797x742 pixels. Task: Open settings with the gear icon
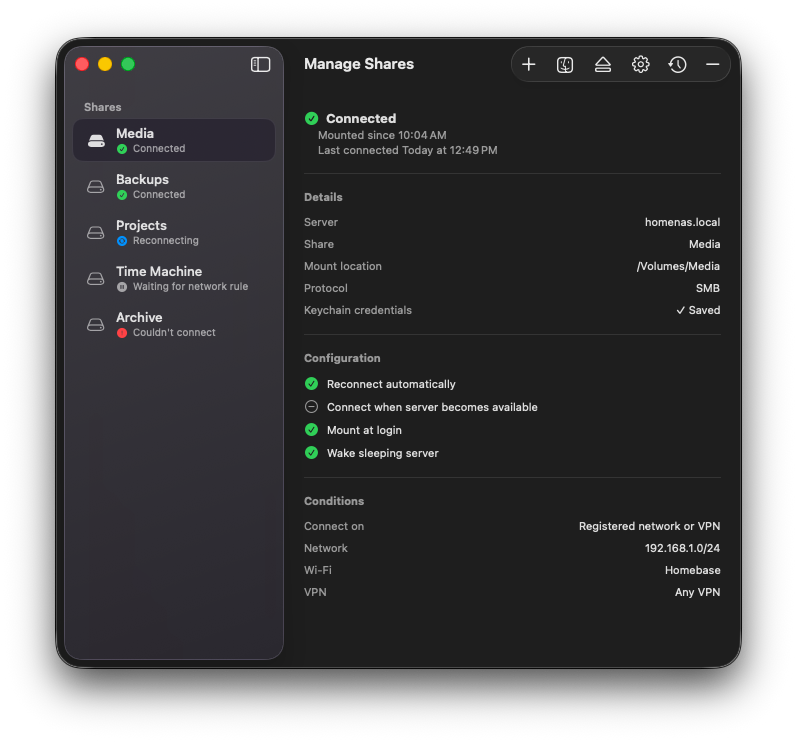[640, 65]
